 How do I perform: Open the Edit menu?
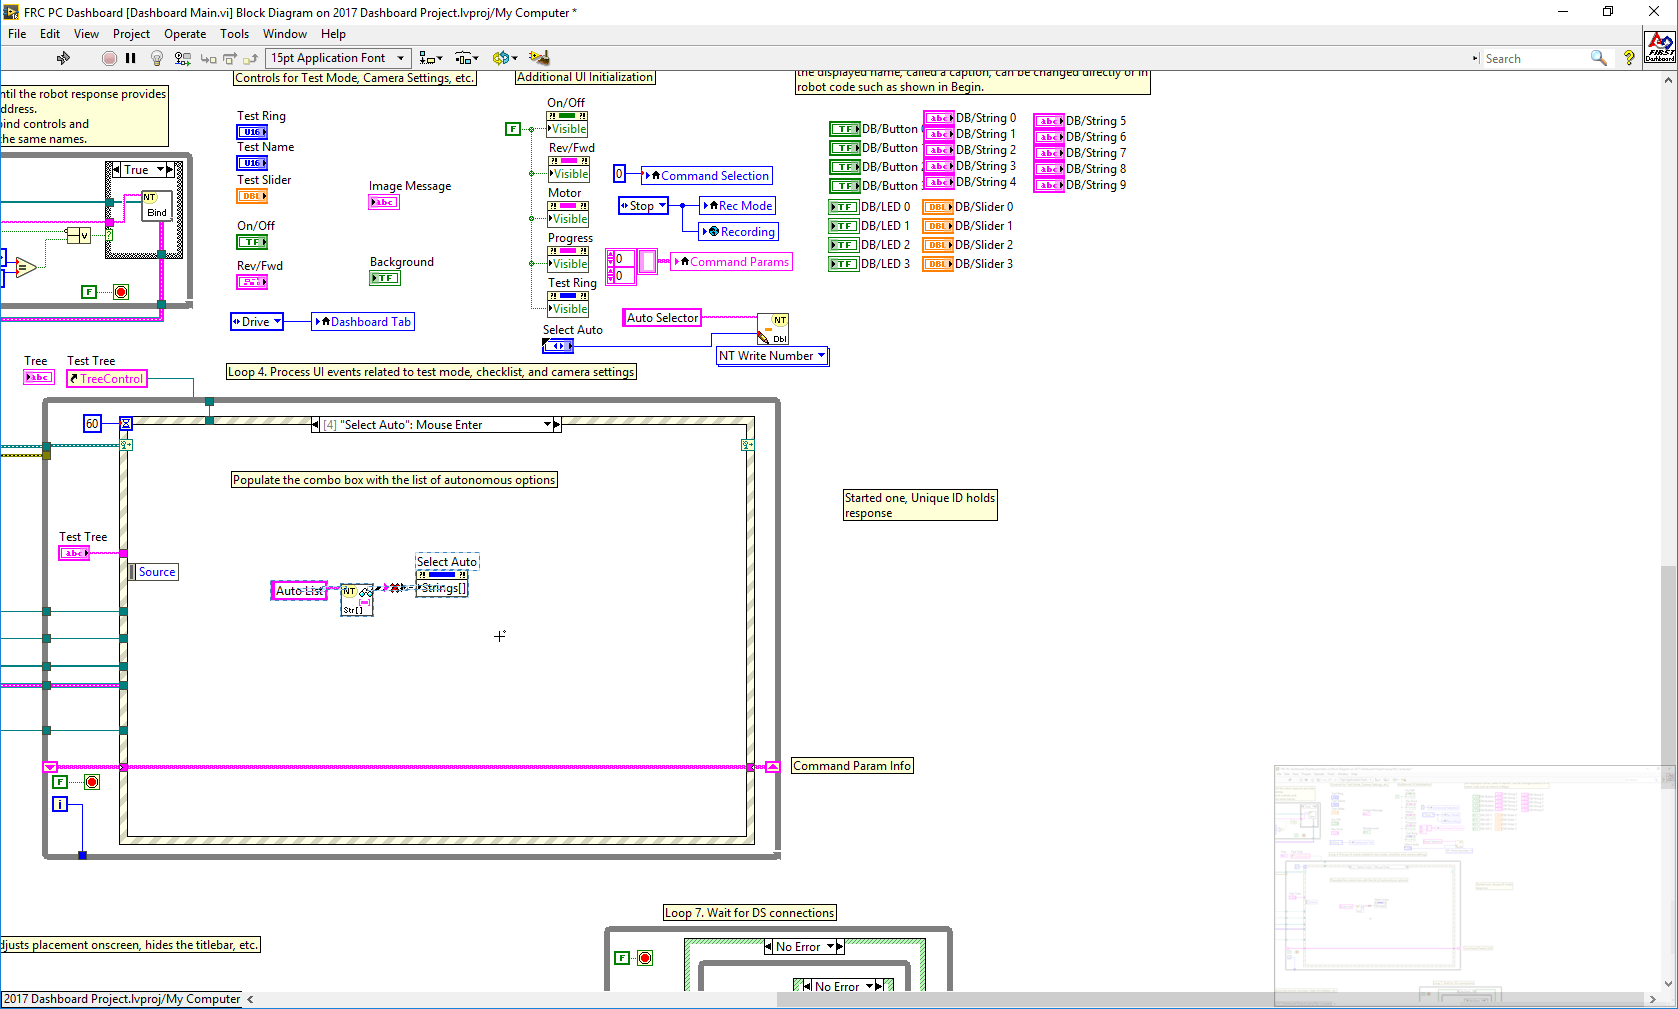(x=50, y=34)
